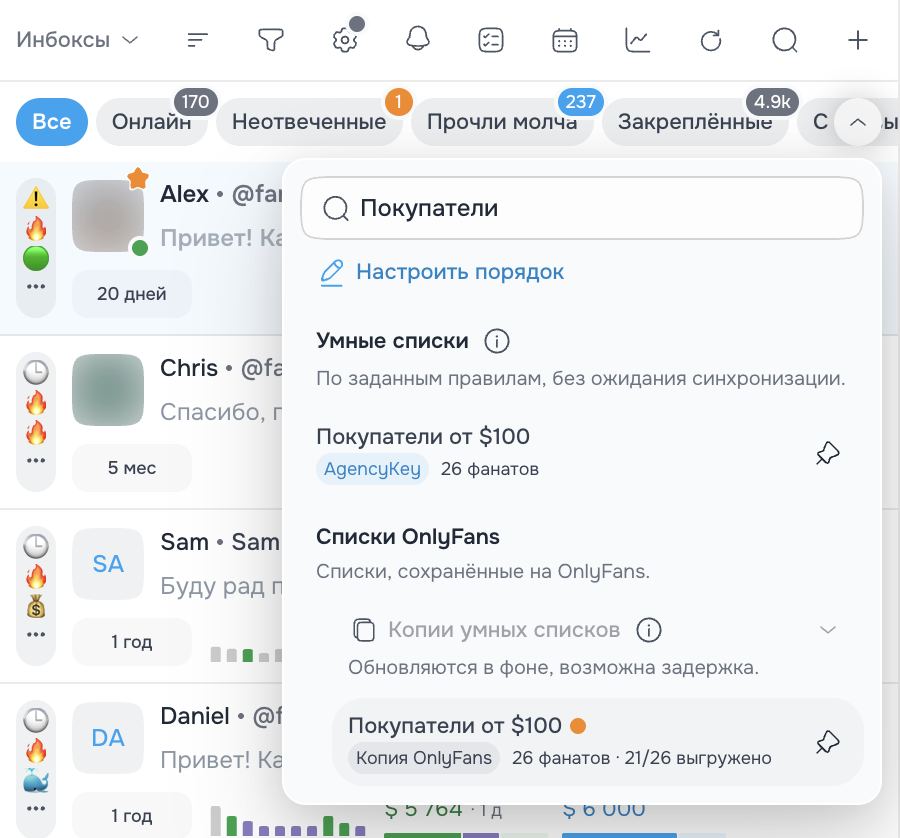Click the Alex chat name
This screenshot has height=838, width=900.
point(184,194)
